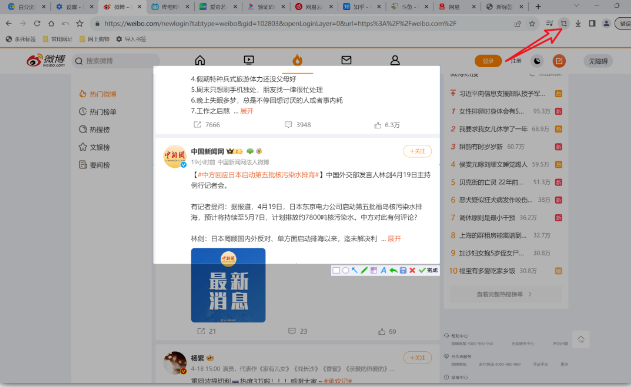Open the Weibo hot flame tab
This screenshot has height=387, width=631.
click(x=297, y=60)
